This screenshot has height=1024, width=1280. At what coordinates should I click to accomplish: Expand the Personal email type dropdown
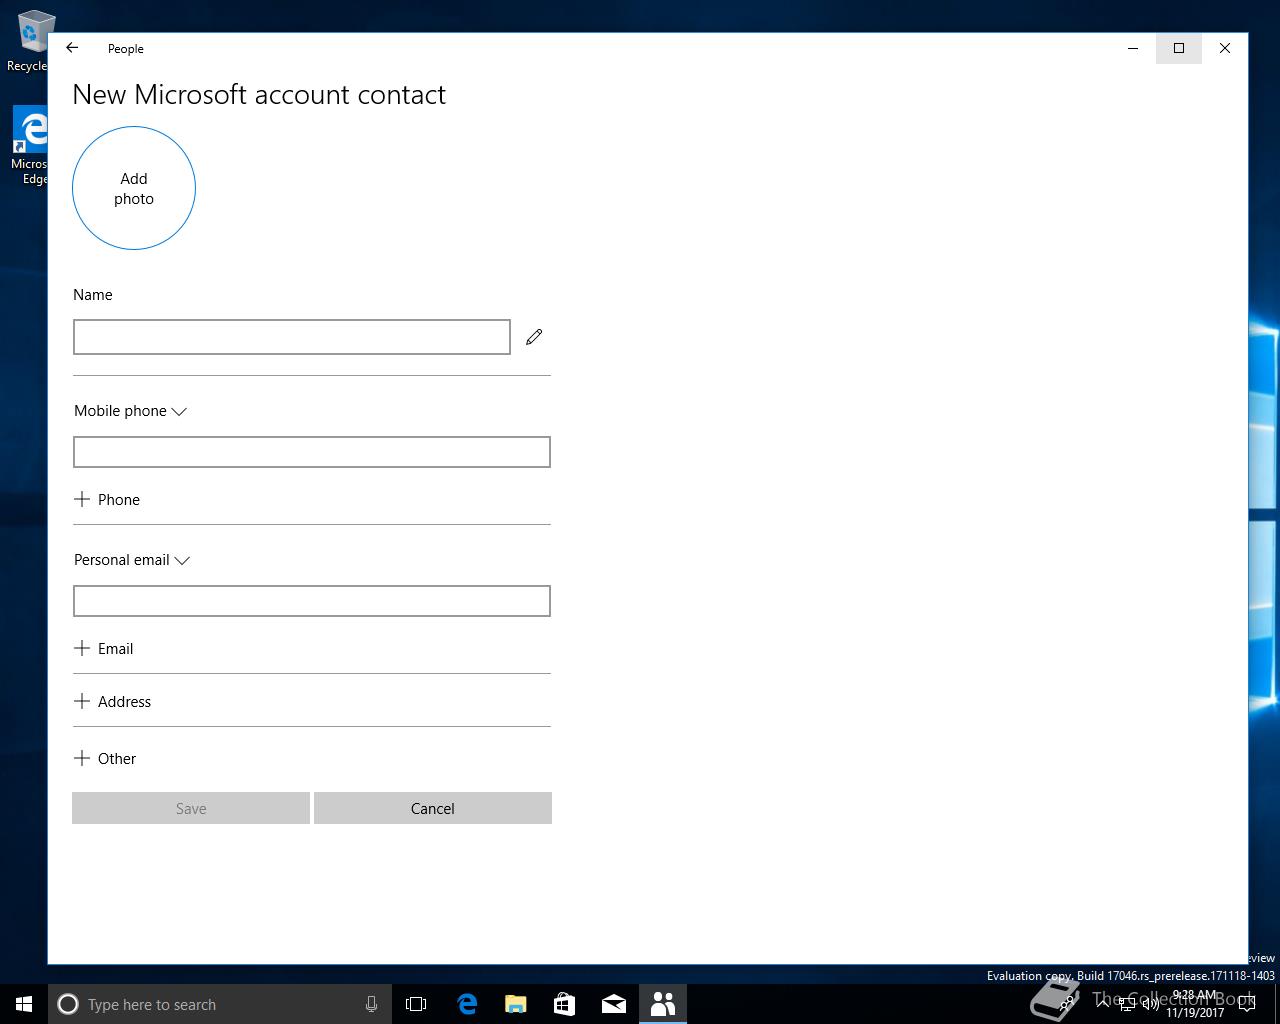click(132, 560)
